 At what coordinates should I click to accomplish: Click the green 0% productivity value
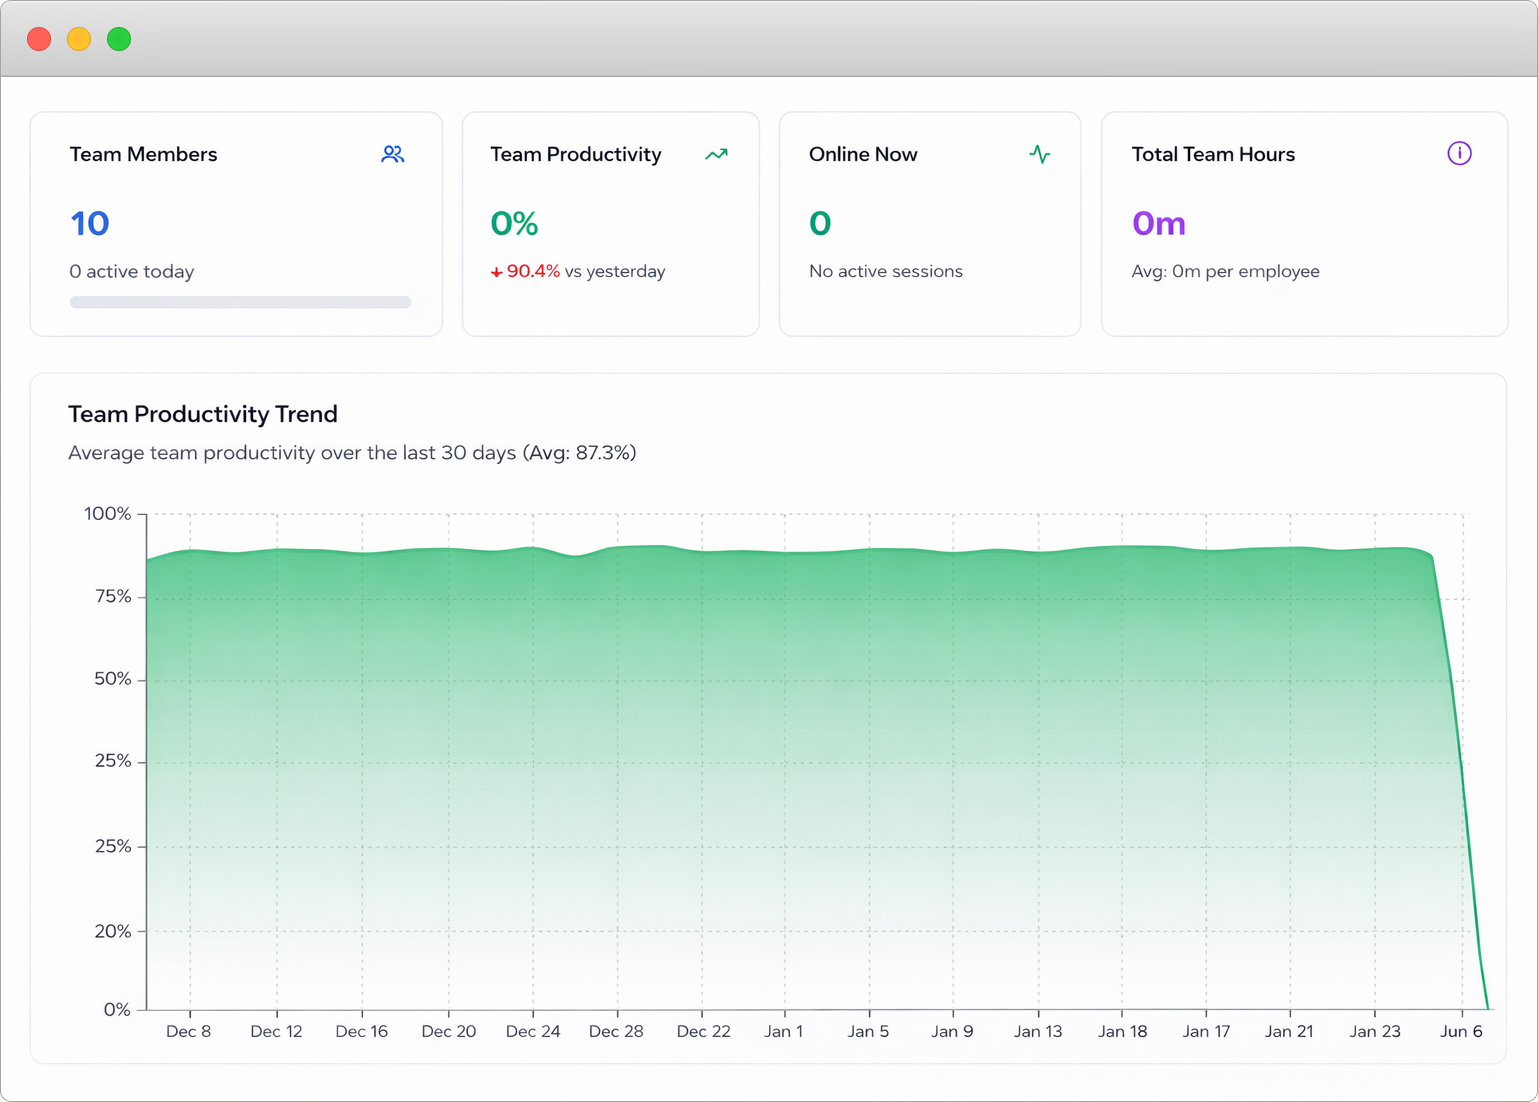click(x=514, y=223)
